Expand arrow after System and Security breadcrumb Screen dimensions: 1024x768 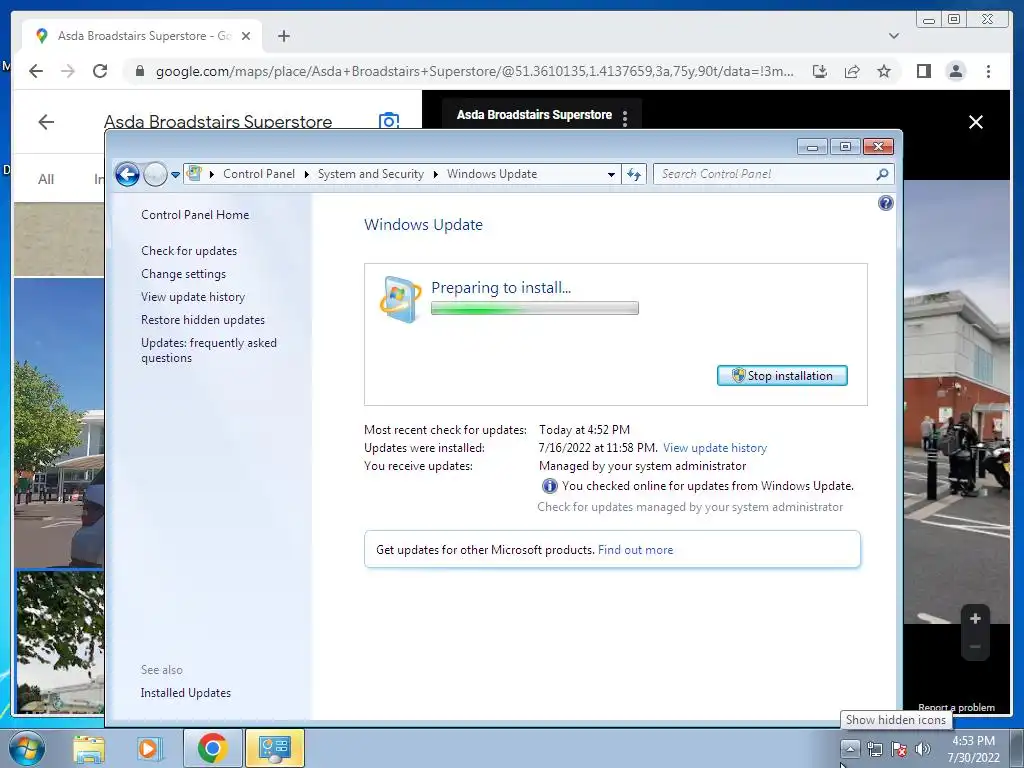coord(436,174)
